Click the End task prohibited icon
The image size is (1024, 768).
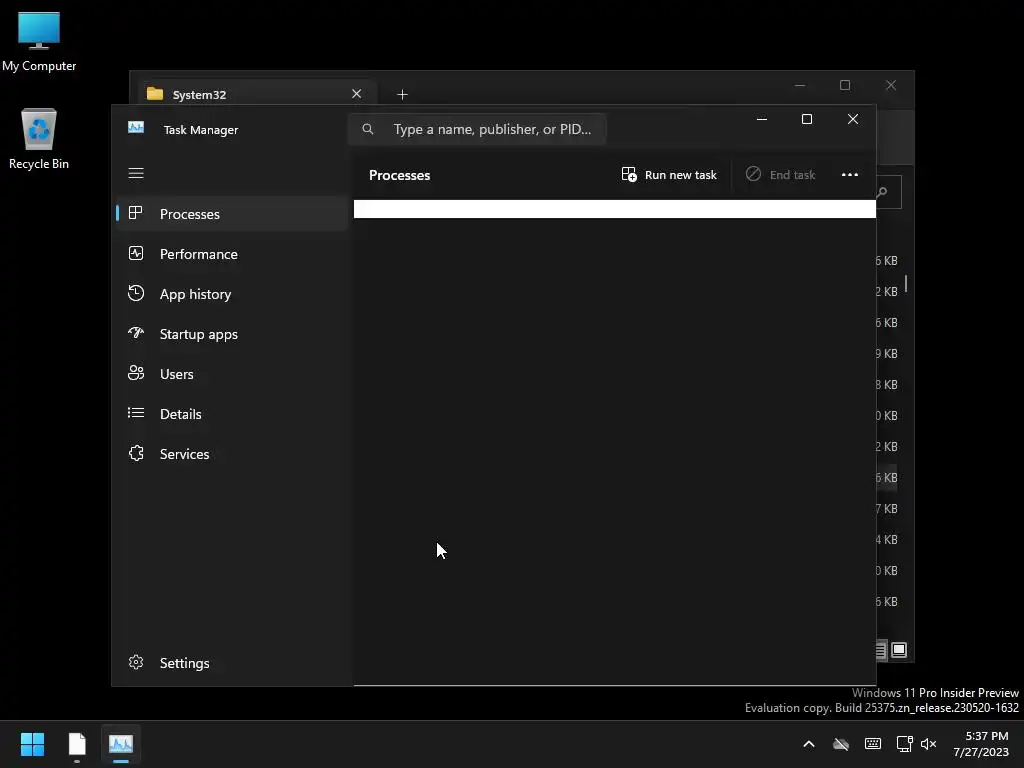point(753,174)
